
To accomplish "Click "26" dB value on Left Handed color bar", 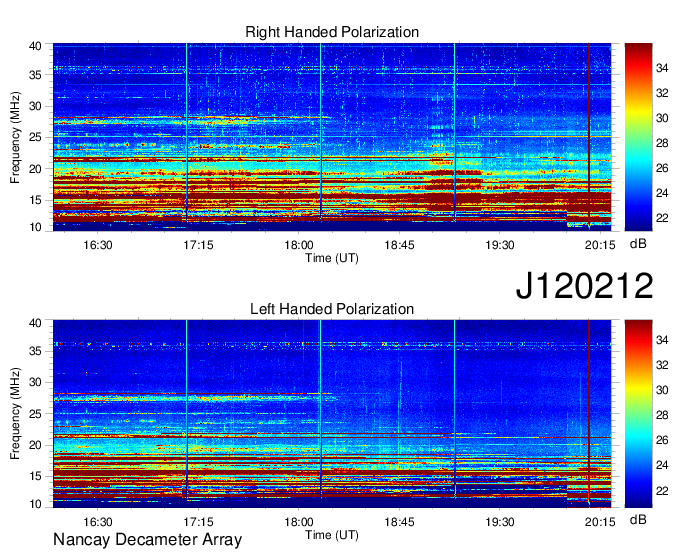I will pyautogui.click(x=662, y=441).
